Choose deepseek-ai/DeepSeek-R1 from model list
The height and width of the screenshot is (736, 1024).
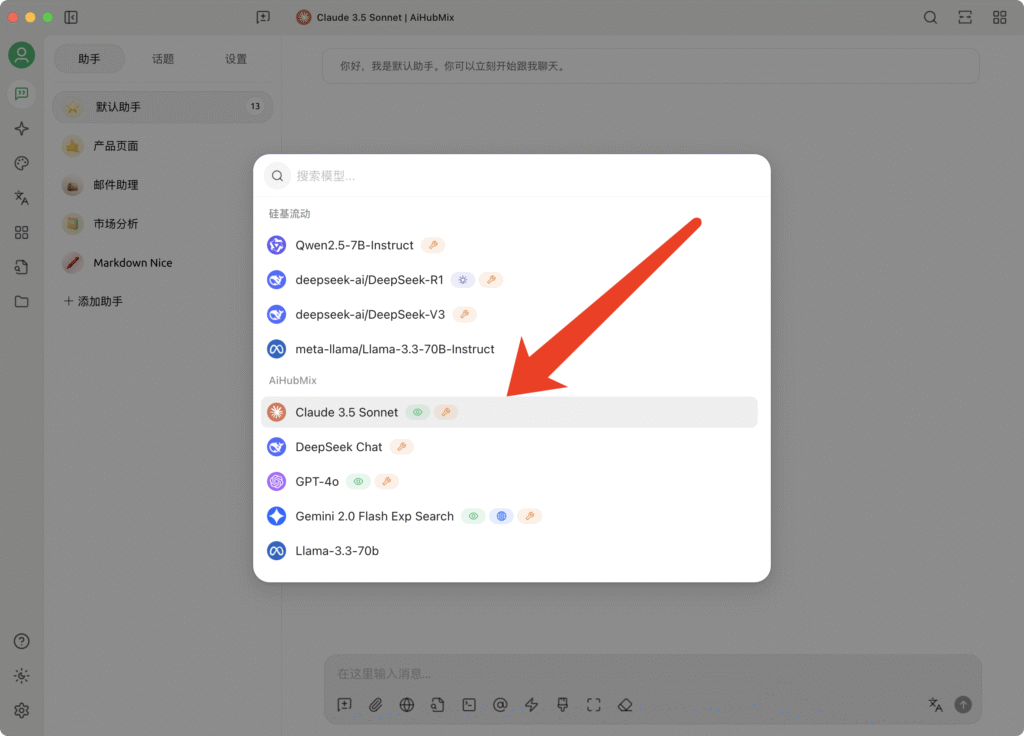pos(369,280)
